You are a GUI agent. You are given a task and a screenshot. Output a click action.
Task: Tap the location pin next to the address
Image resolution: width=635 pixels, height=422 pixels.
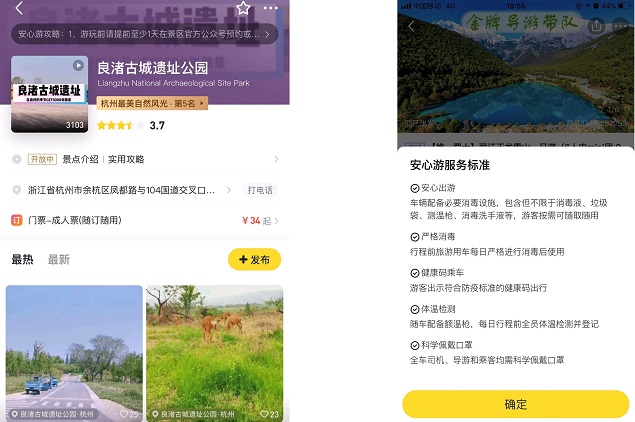17,190
